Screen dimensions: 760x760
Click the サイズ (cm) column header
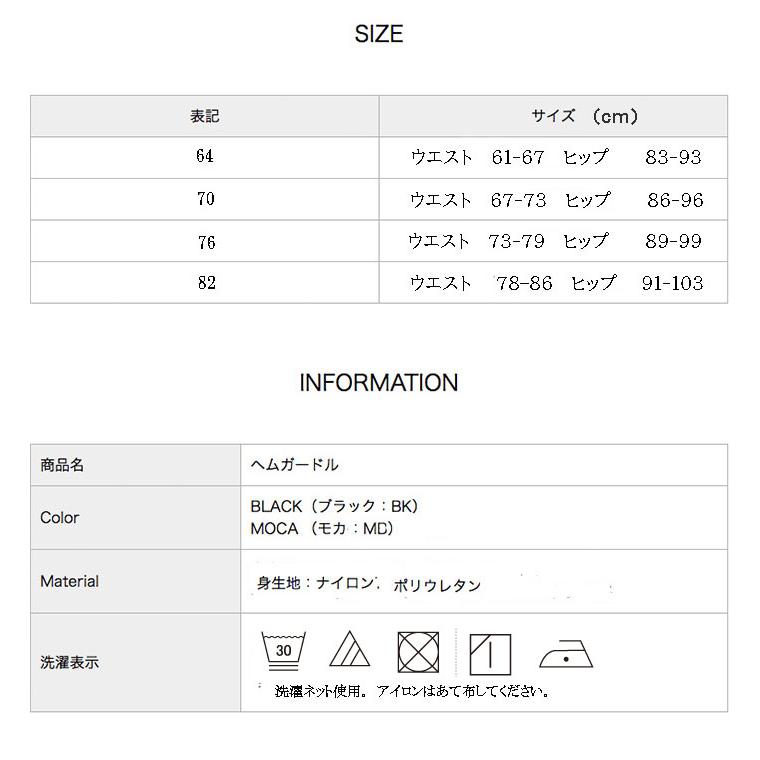tap(585, 116)
